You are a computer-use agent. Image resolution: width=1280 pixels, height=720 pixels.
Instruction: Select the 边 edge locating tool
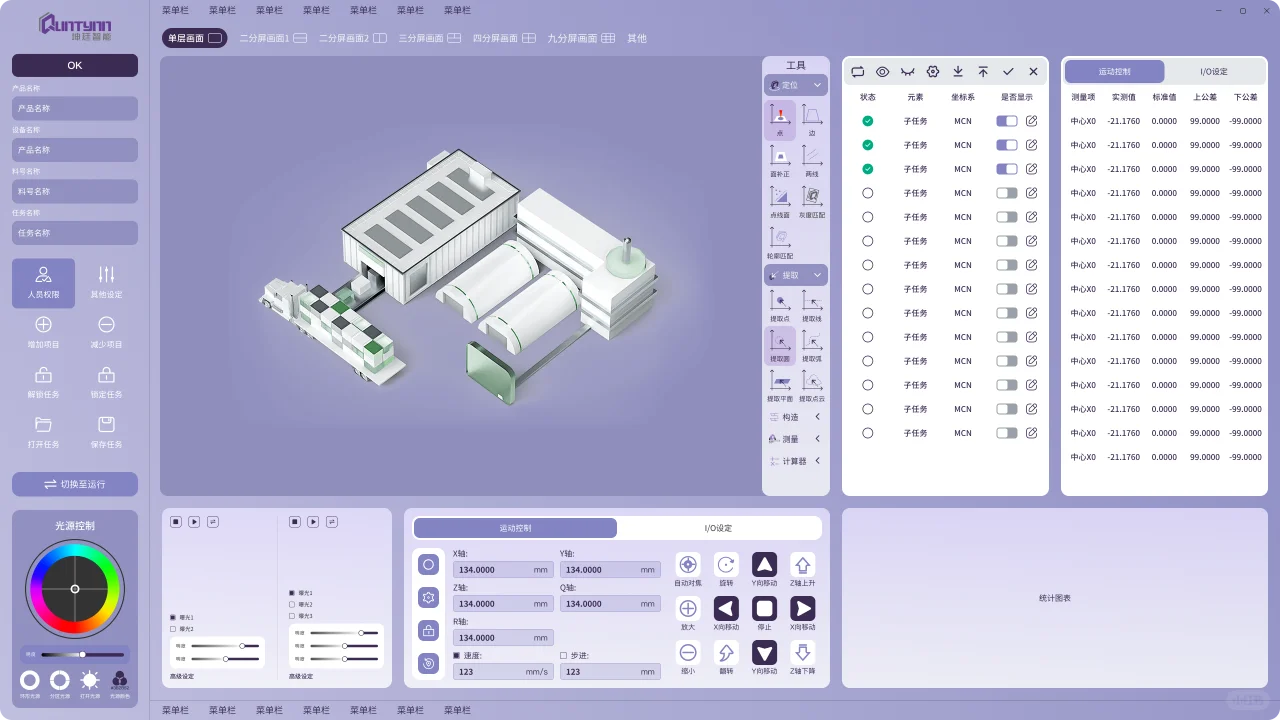click(812, 120)
